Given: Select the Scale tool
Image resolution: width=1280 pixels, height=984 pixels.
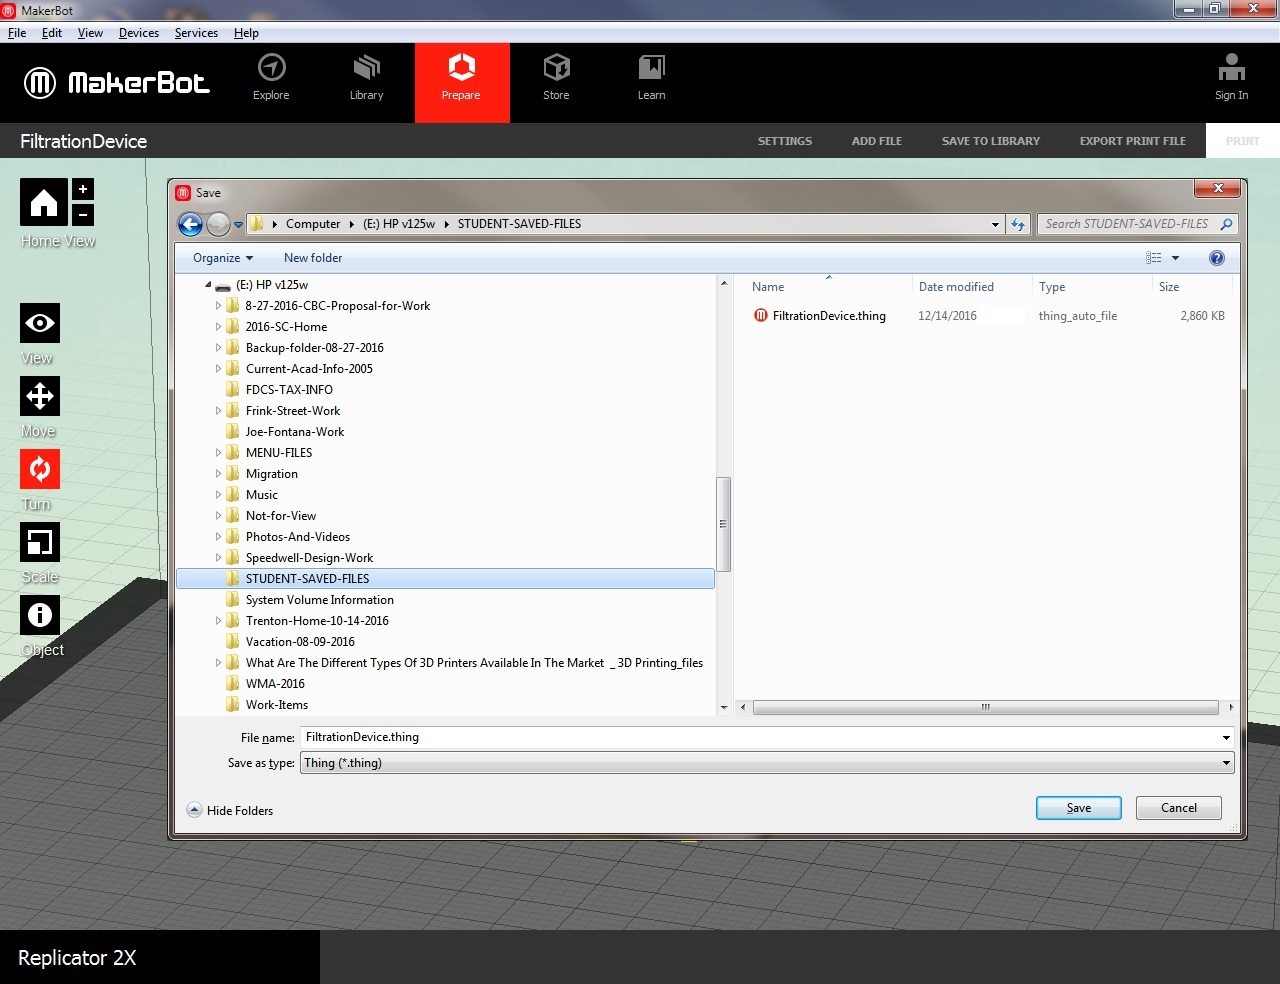Looking at the screenshot, I should 40,542.
